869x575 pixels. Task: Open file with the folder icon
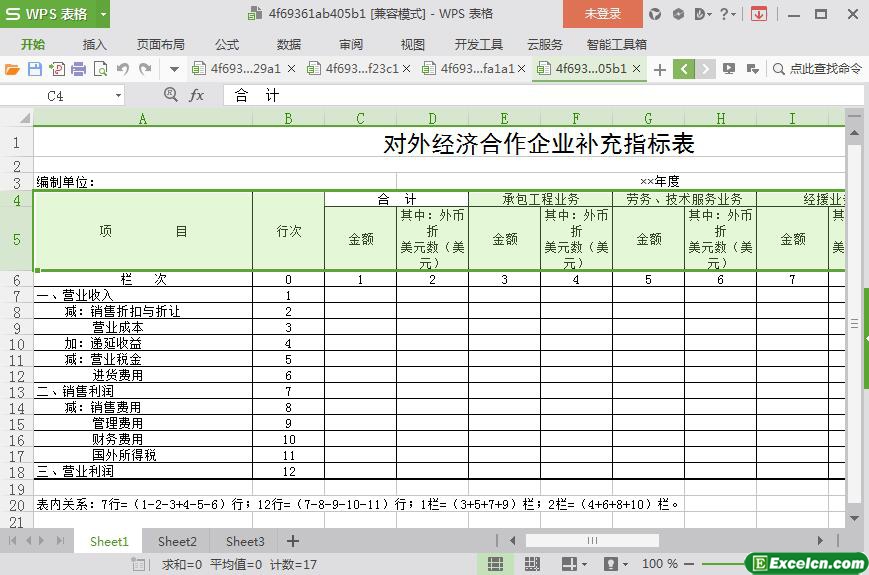12,69
